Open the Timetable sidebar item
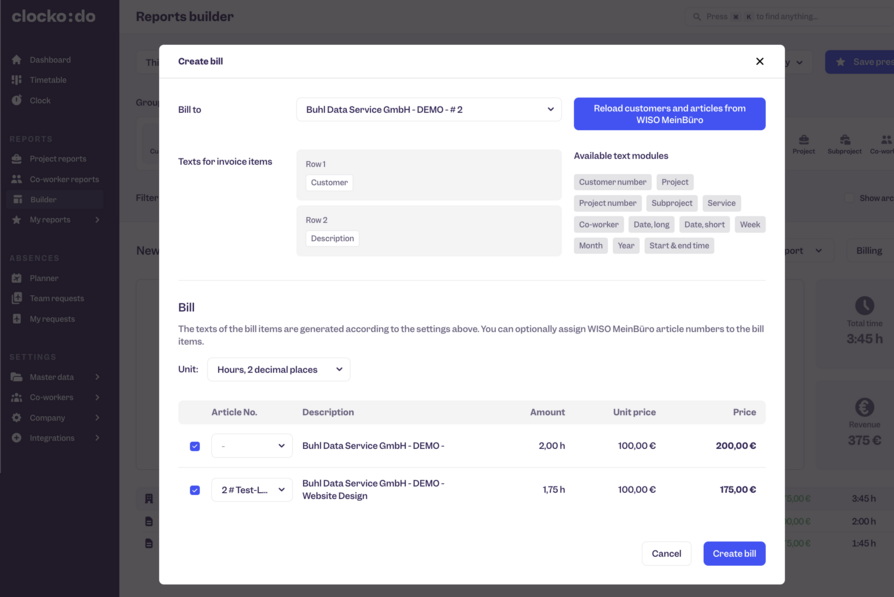Image resolution: width=894 pixels, height=597 pixels. click(x=48, y=80)
